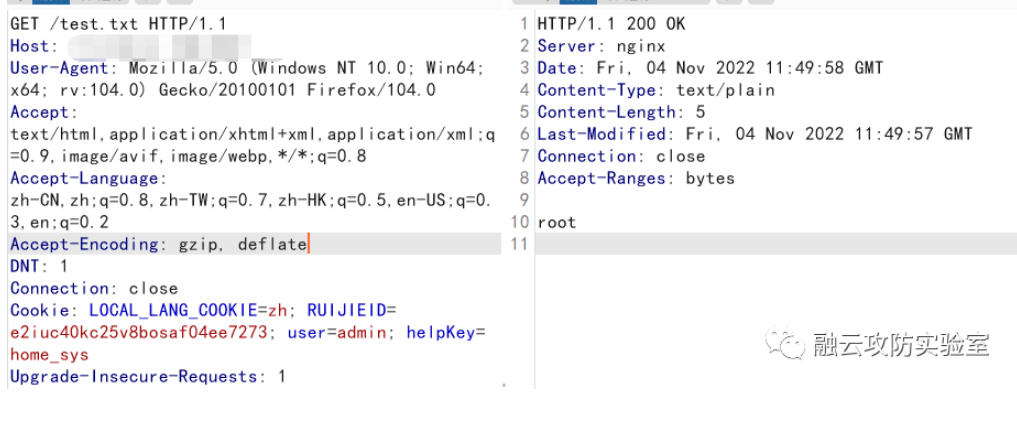Click at end of Accept-Encoding line
Viewport: 1017px width, 424px height.
click(308, 244)
